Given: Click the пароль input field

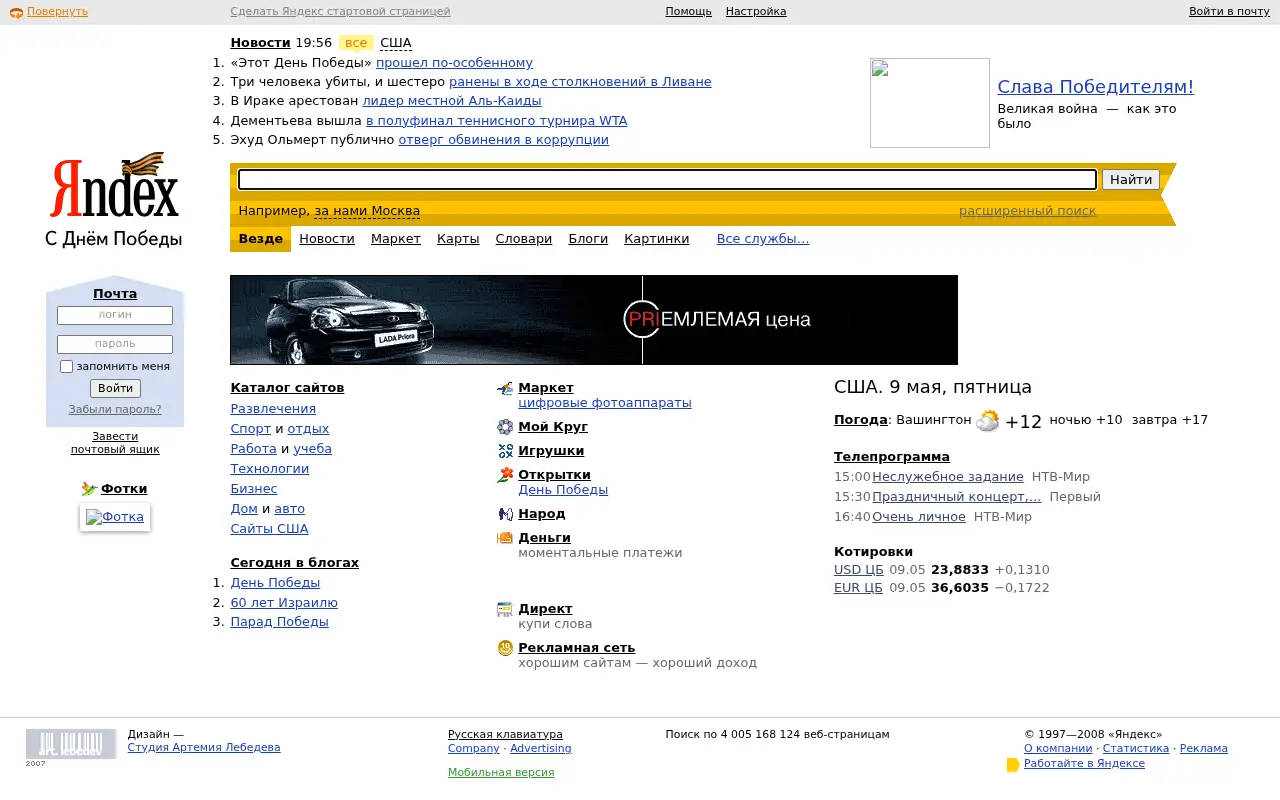Looking at the screenshot, I should coord(115,344).
